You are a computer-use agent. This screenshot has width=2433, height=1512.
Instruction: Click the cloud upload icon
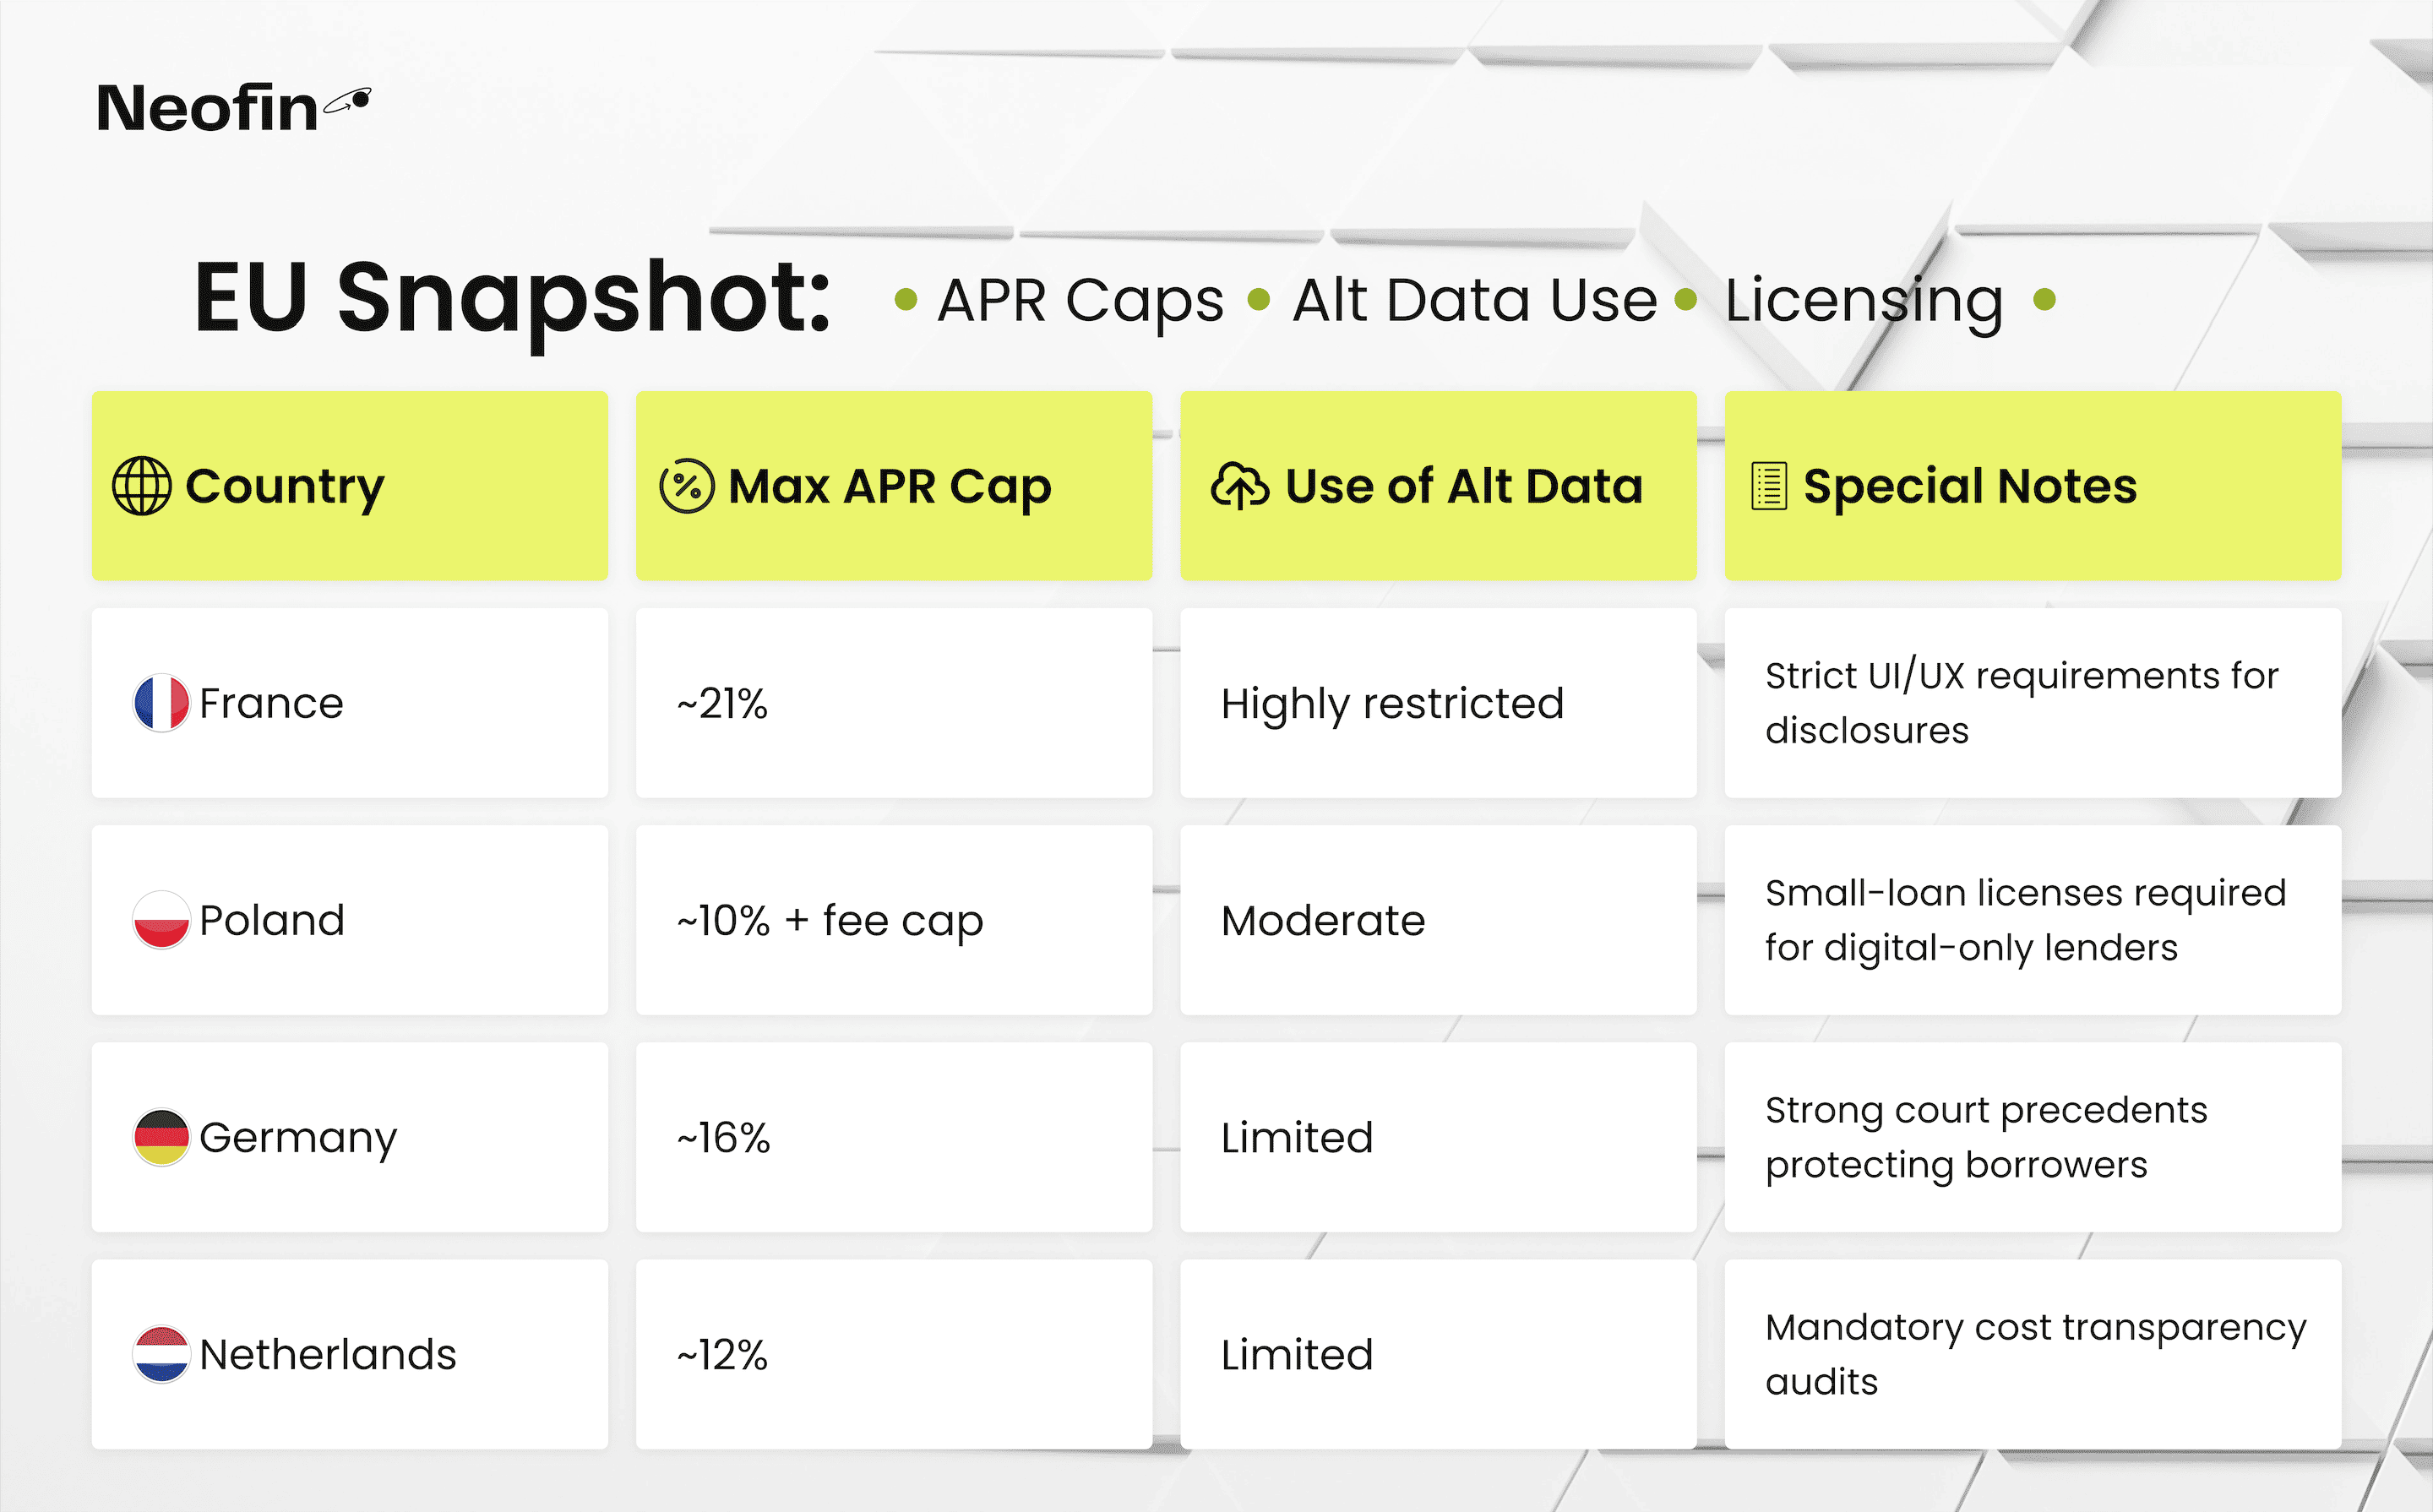pos(1240,486)
